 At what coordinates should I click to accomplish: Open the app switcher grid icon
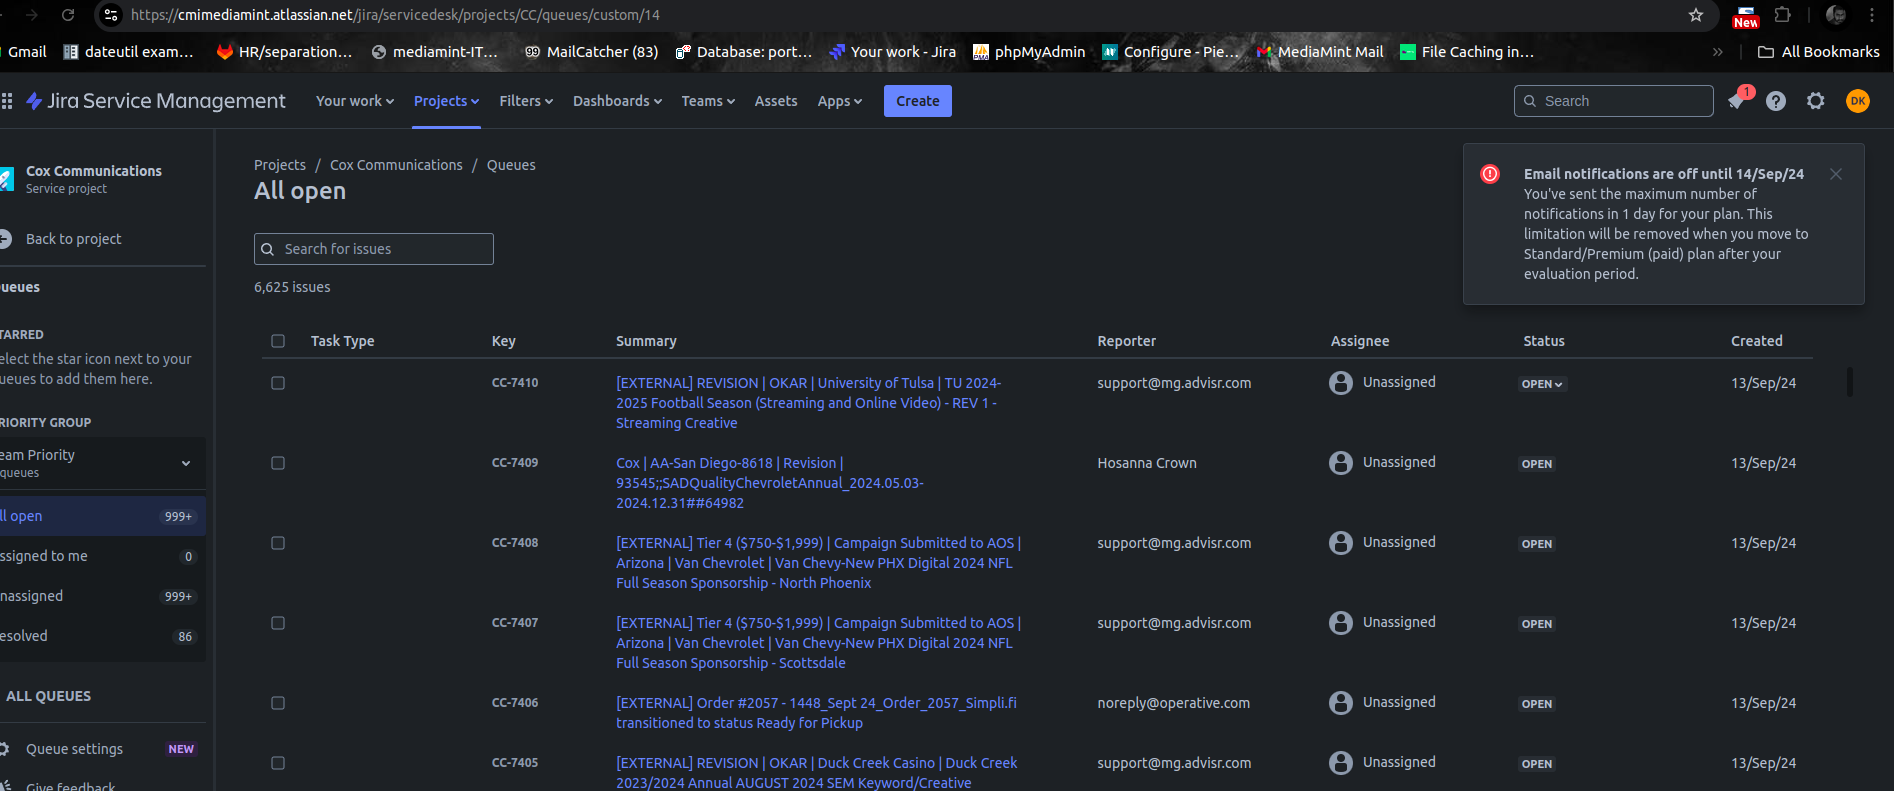coord(7,101)
